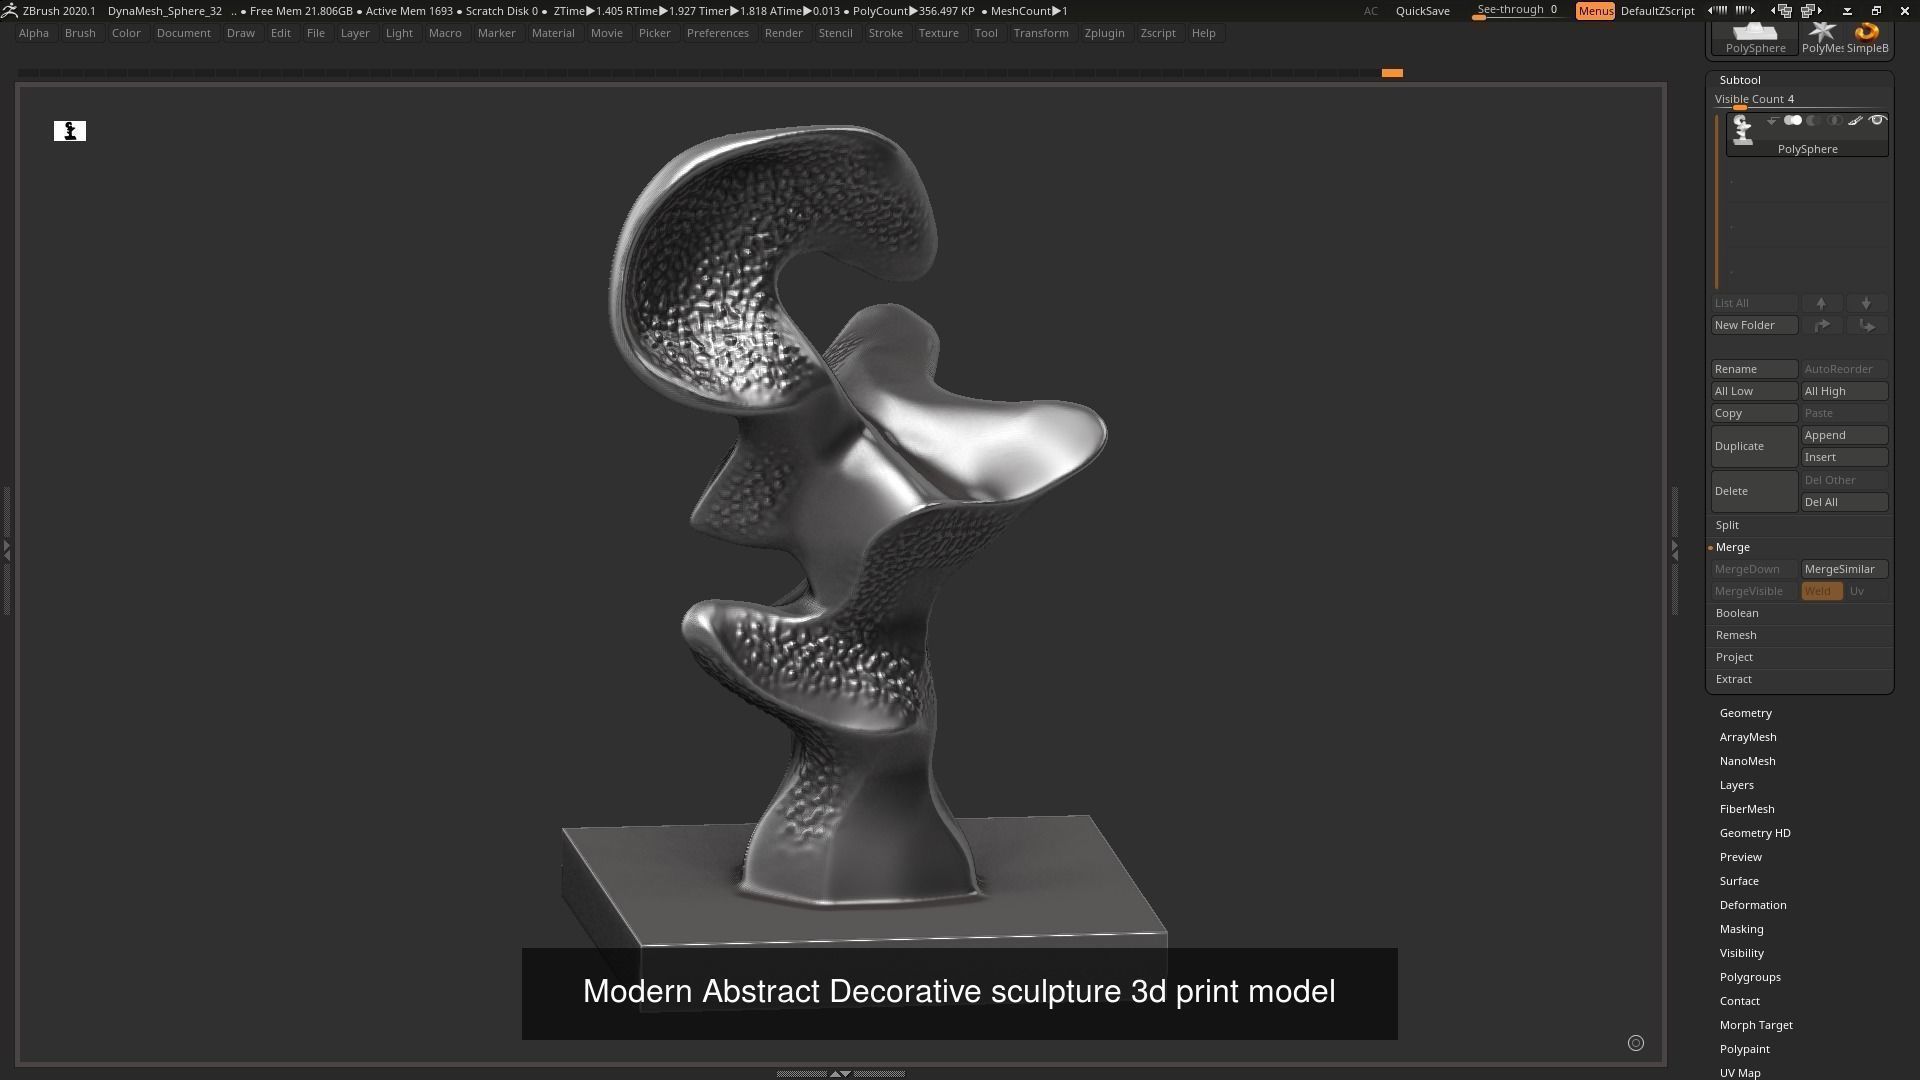Click the start group arrow on PolySphere subtool

click(1772, 120)
